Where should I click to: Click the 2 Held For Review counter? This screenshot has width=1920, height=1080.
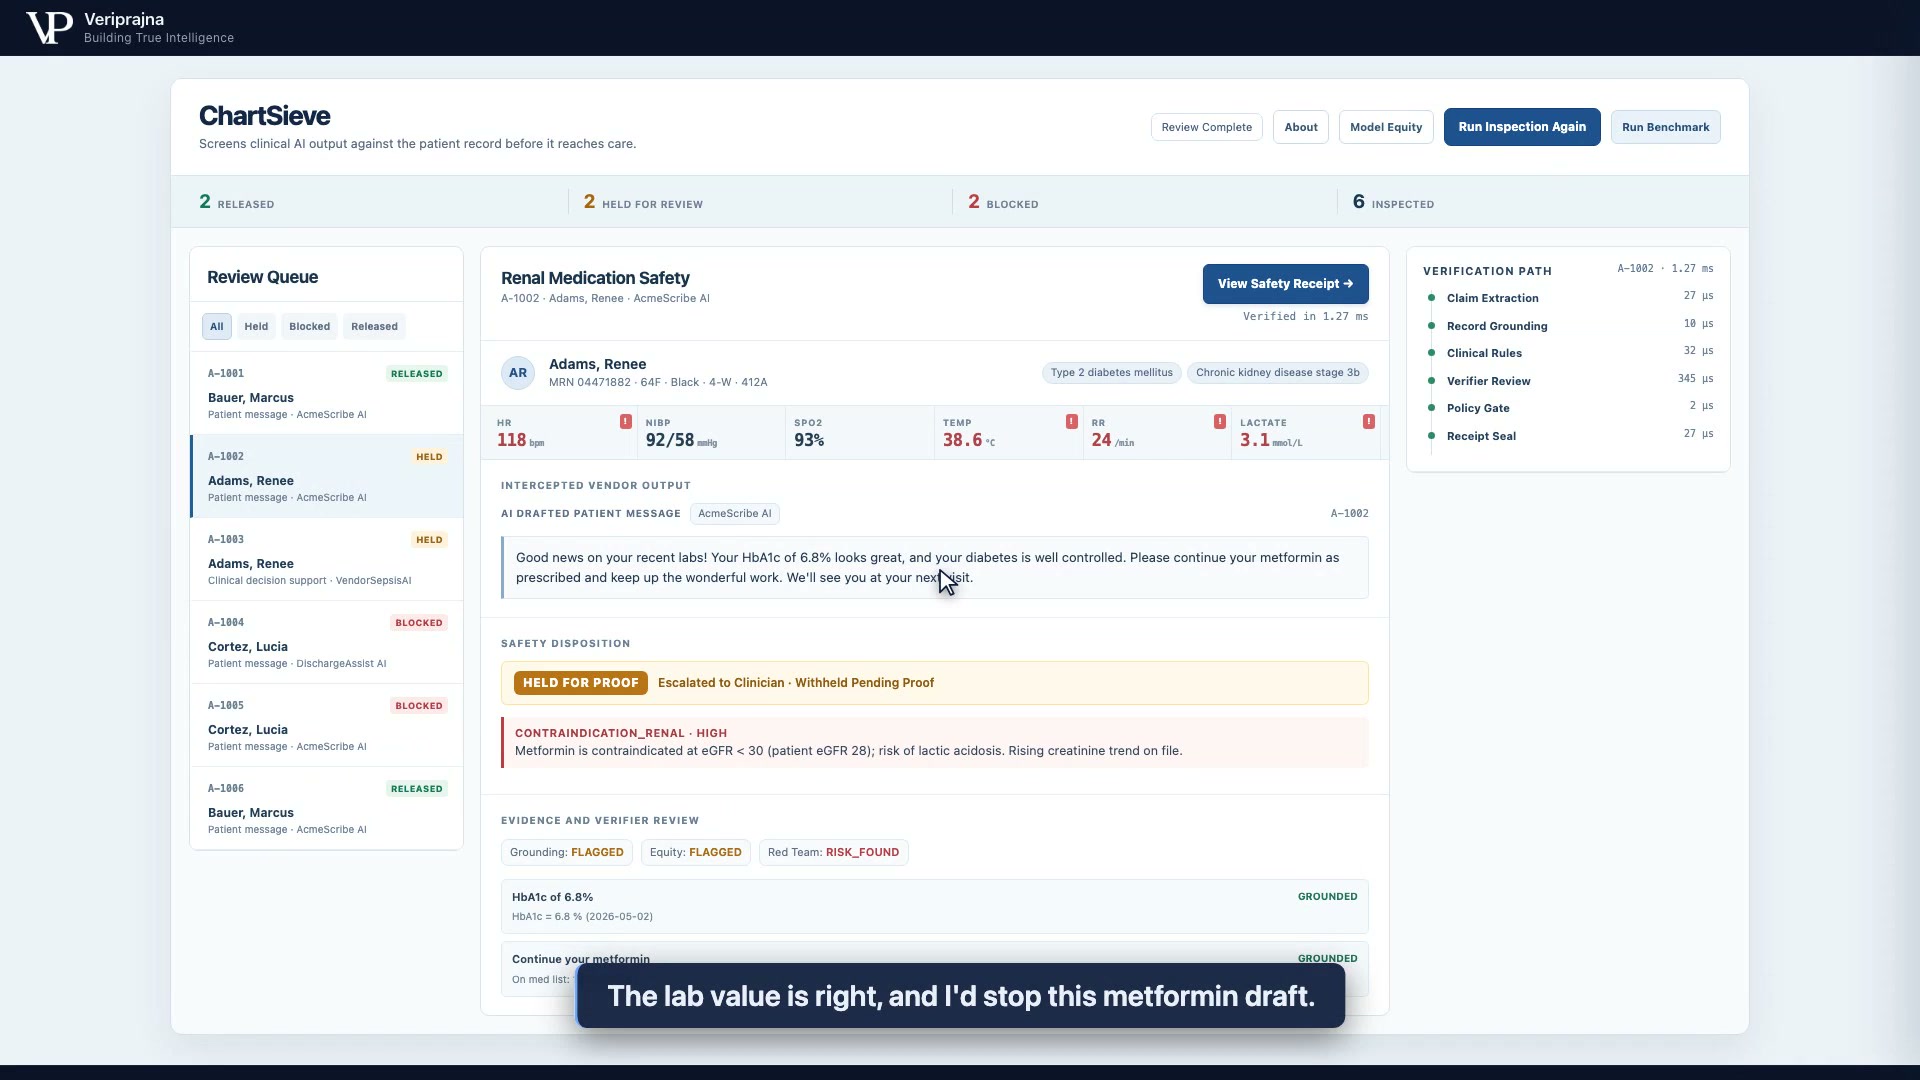click(644, 202)
